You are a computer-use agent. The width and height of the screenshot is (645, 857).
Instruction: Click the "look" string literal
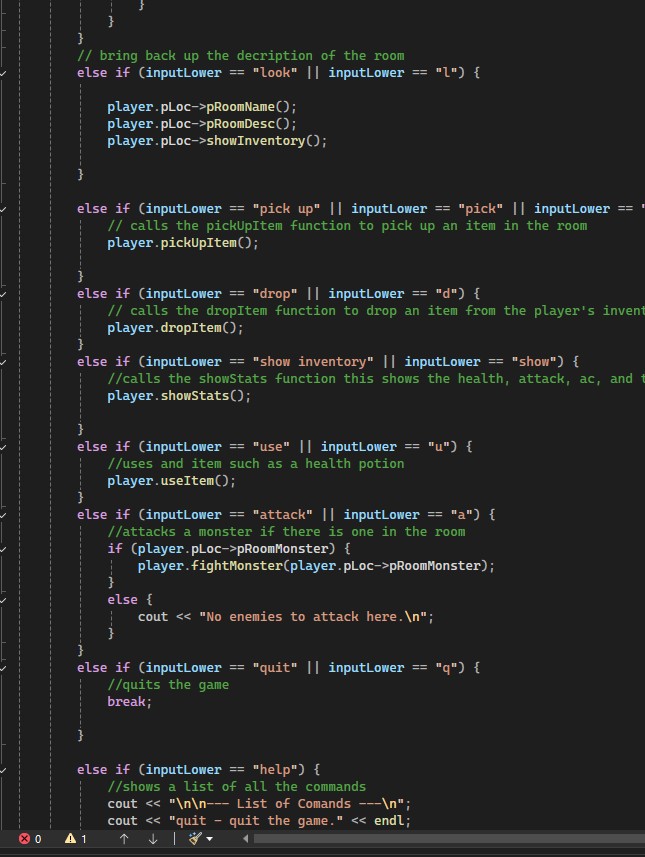pos(274,73)
